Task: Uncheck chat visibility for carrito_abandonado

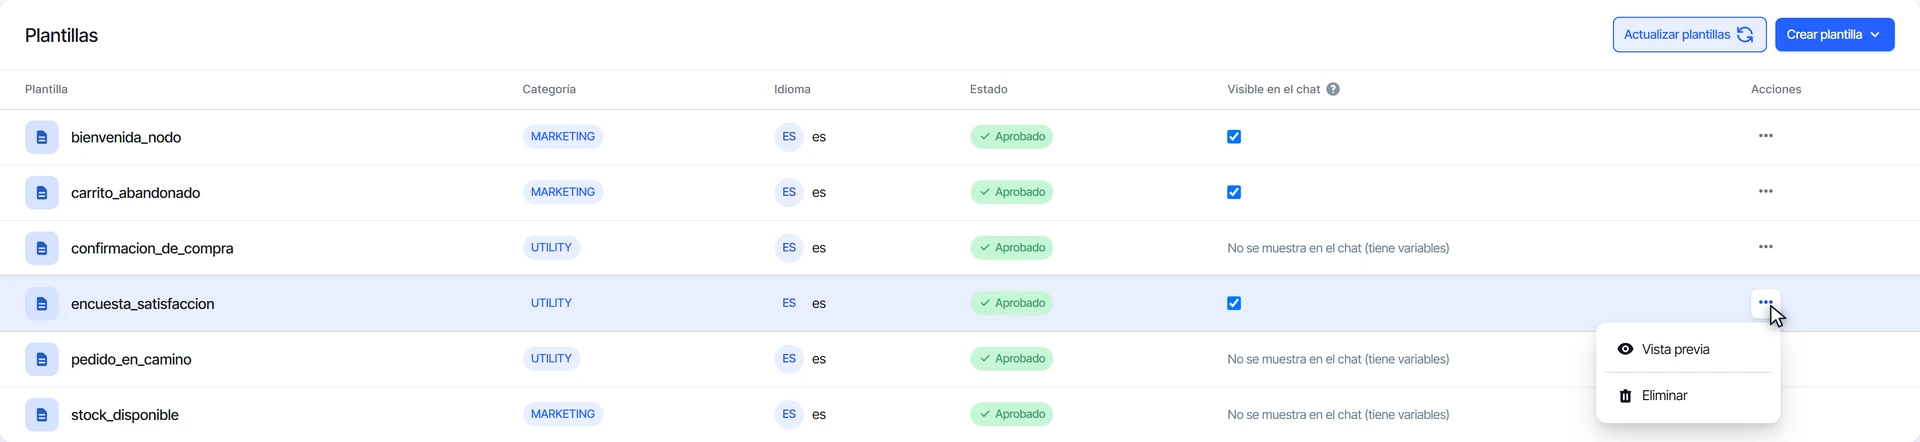Action: [1234, 192]
